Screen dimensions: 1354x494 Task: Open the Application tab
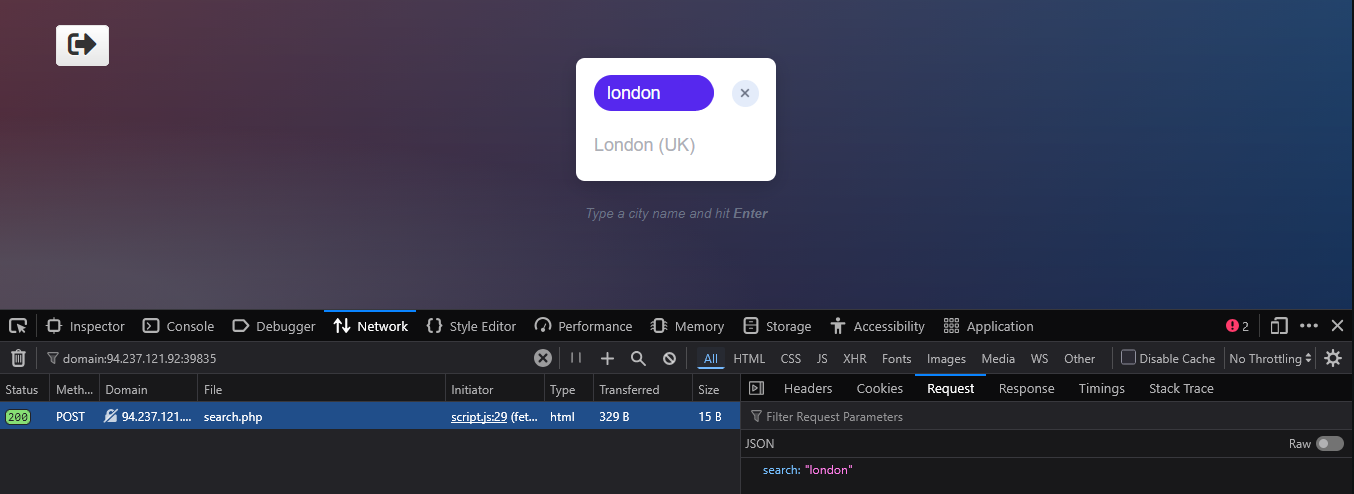pyautogui.click(x=988, y=326)
